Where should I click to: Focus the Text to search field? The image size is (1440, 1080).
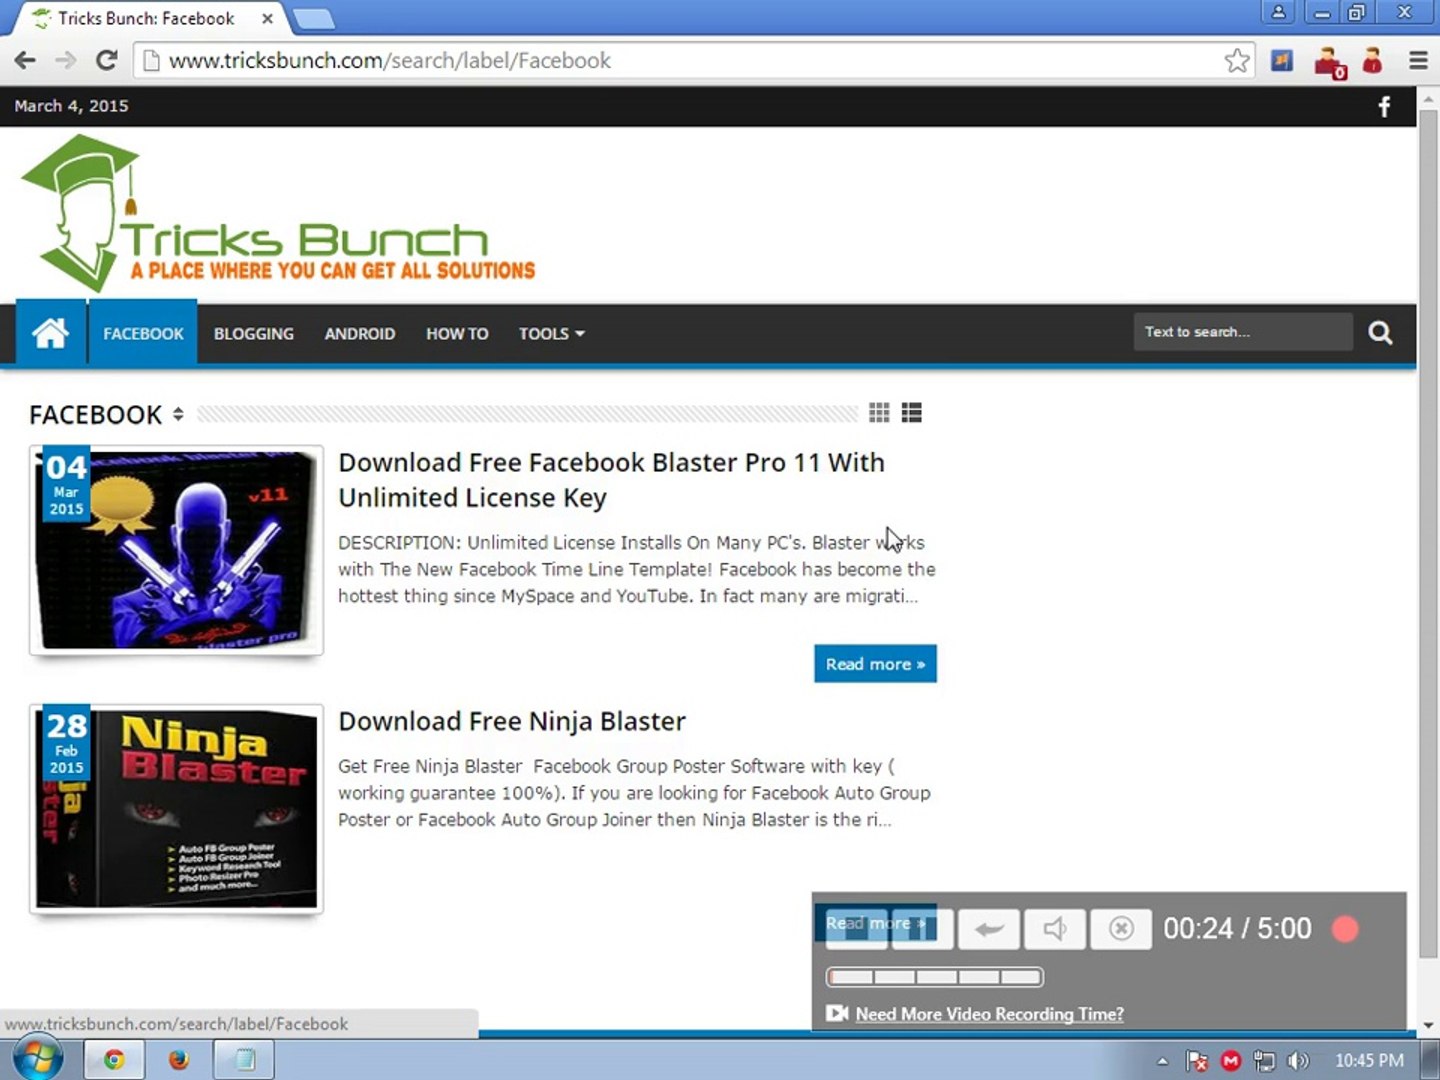(1243, 332)
